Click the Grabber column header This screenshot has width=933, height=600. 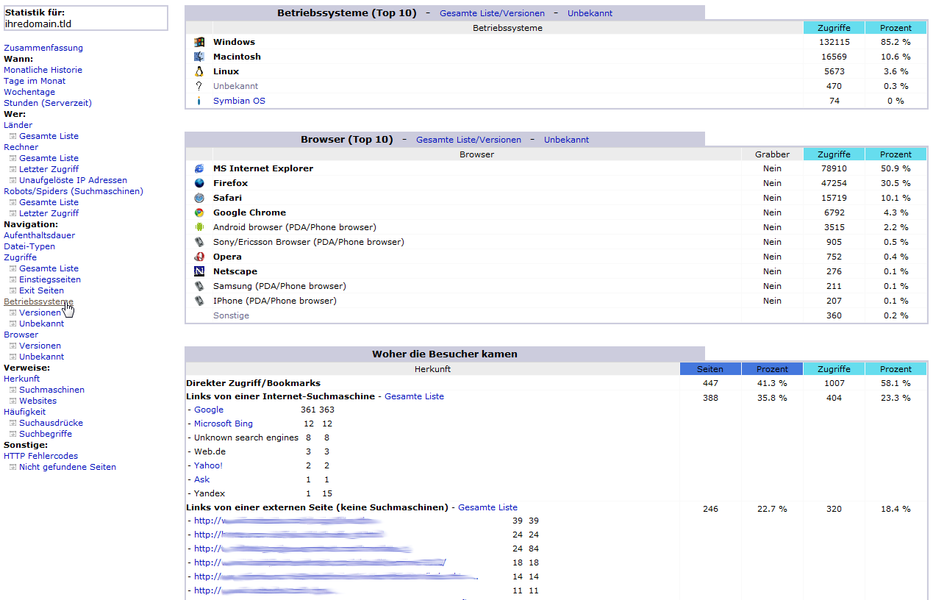pos(772,154)
